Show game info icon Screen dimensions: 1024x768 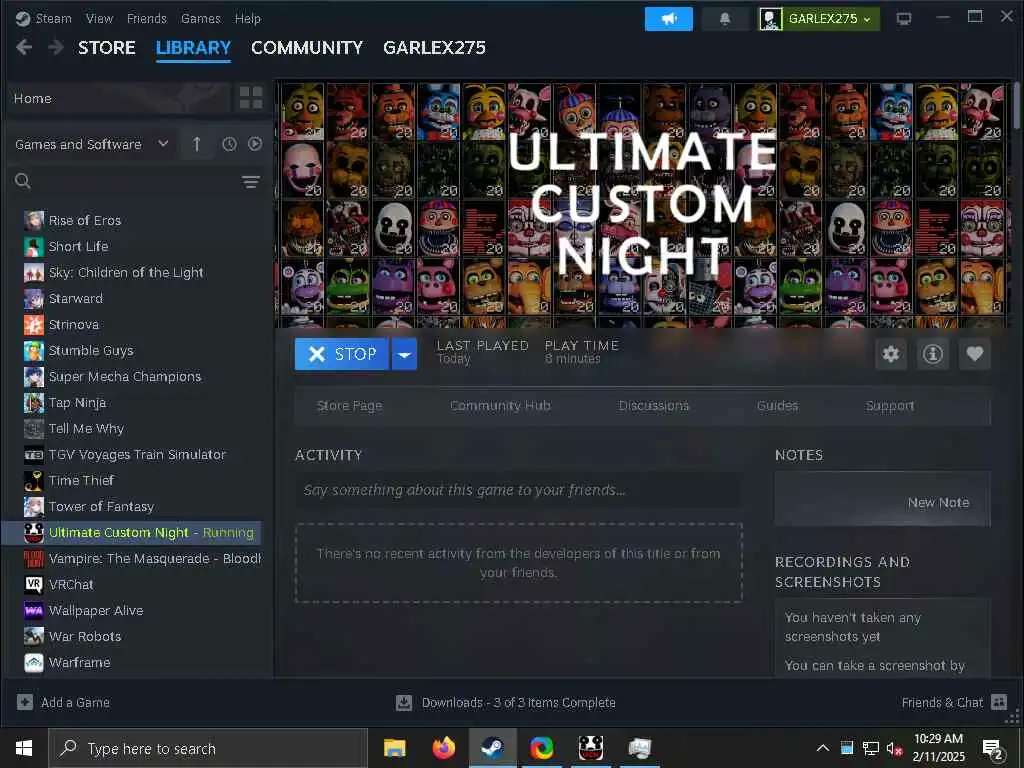click(x=933, y=354)
